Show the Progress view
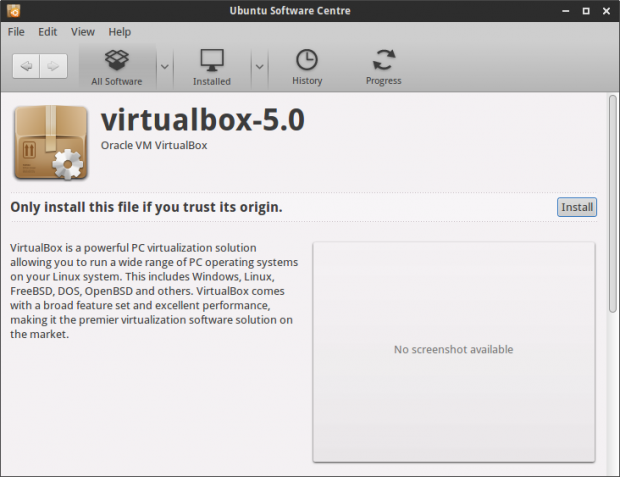The width and height of the screenshot is (620, 477). coord(384,67)
